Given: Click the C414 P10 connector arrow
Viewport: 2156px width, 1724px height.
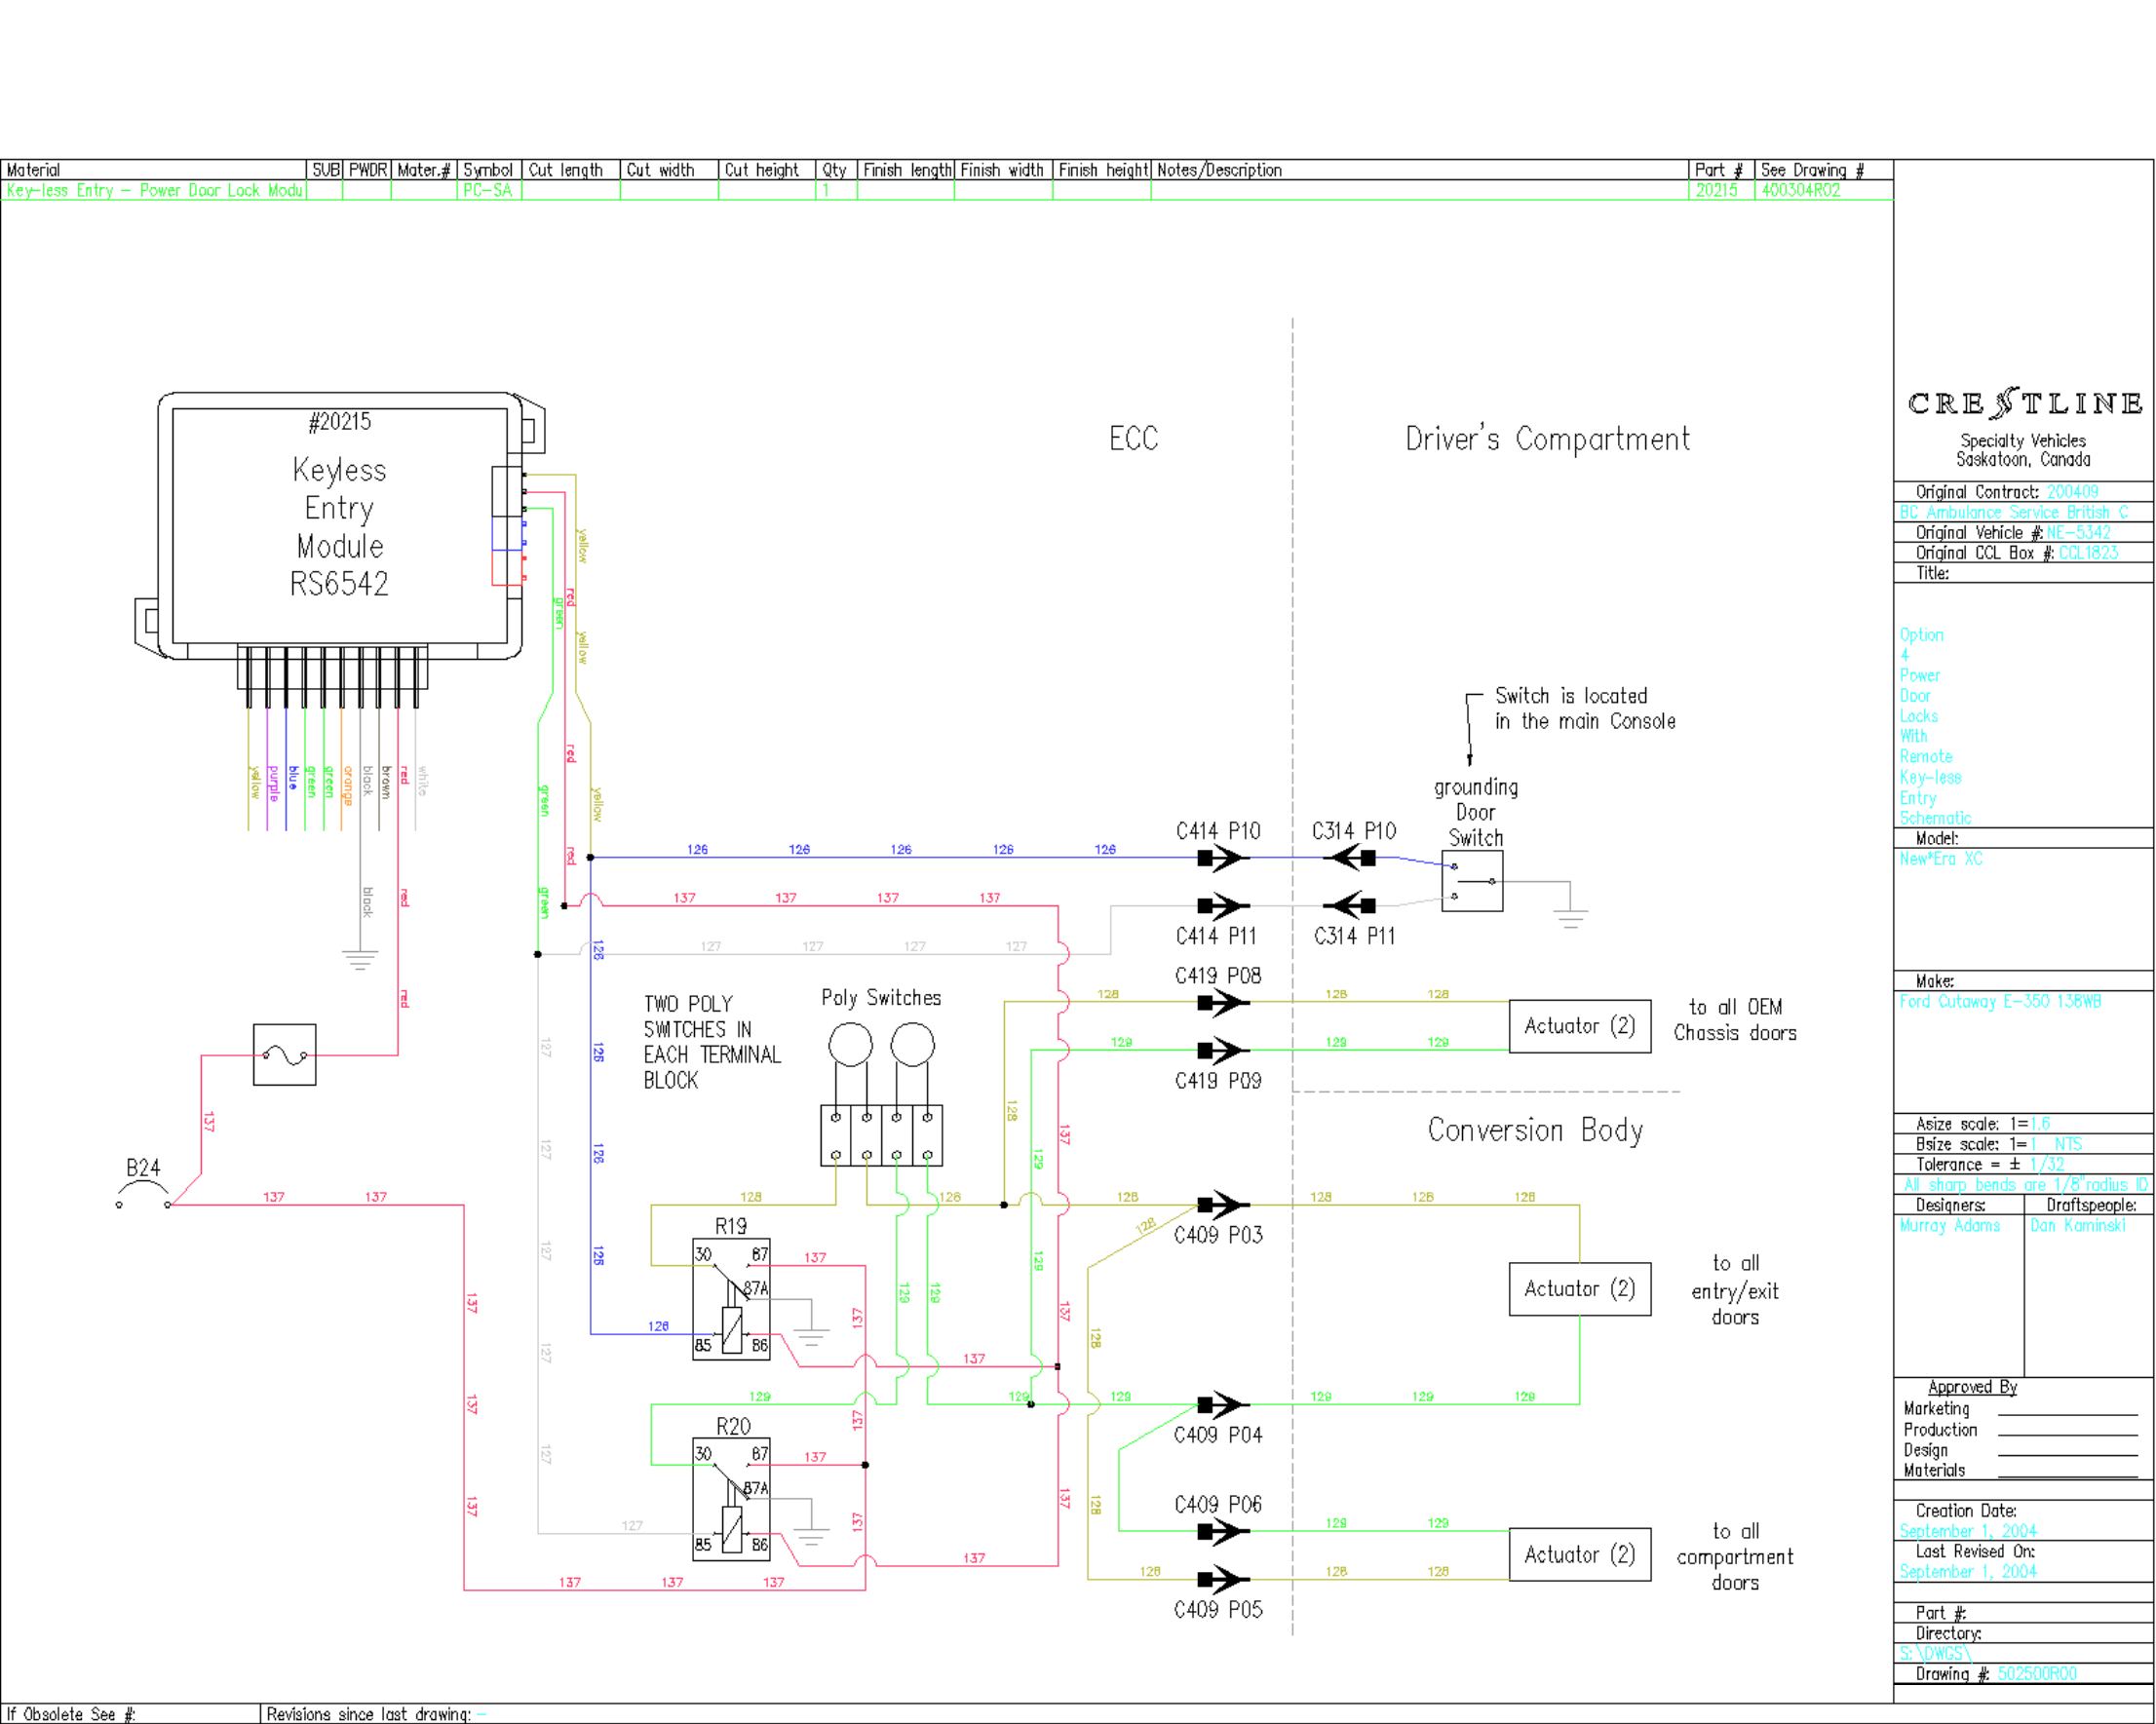Looking at the screenshot, I should 1223,858.
